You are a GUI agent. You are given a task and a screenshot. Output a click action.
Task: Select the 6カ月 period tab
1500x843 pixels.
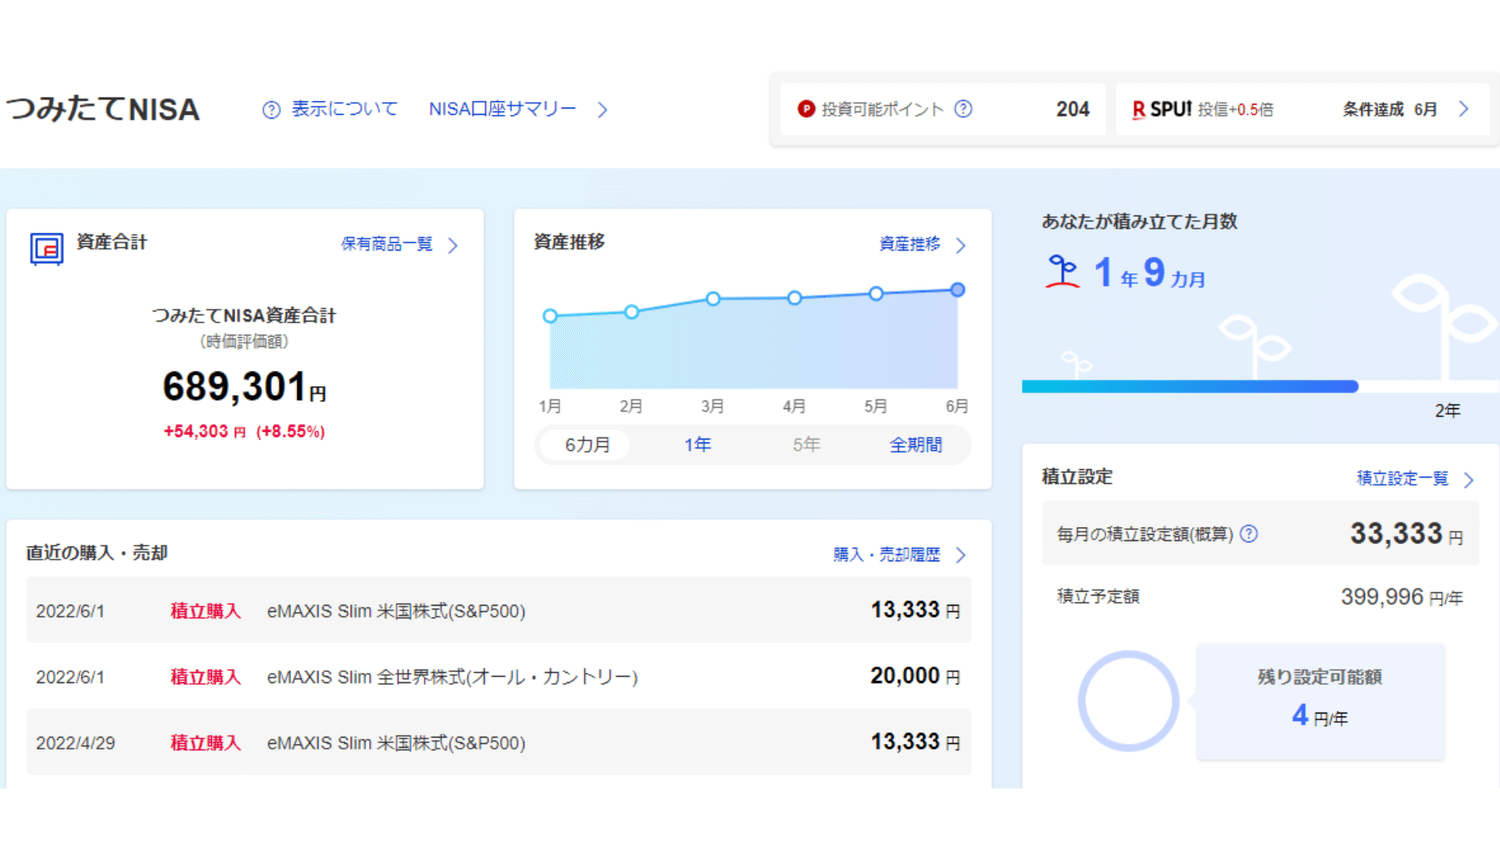coord(587,445)
